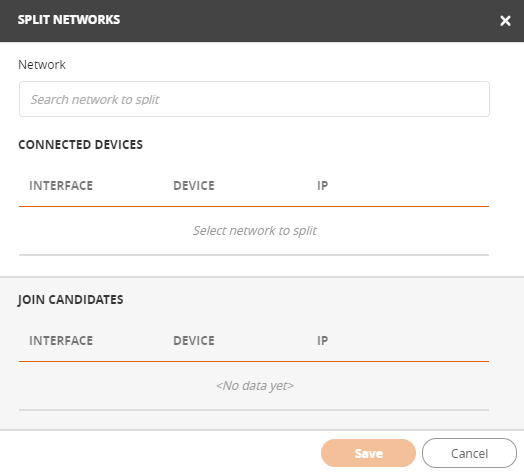Viewport: 524px width, 474px height.
Task: Click the orange divider under Join Candidates headers
Action: [254, 361]
